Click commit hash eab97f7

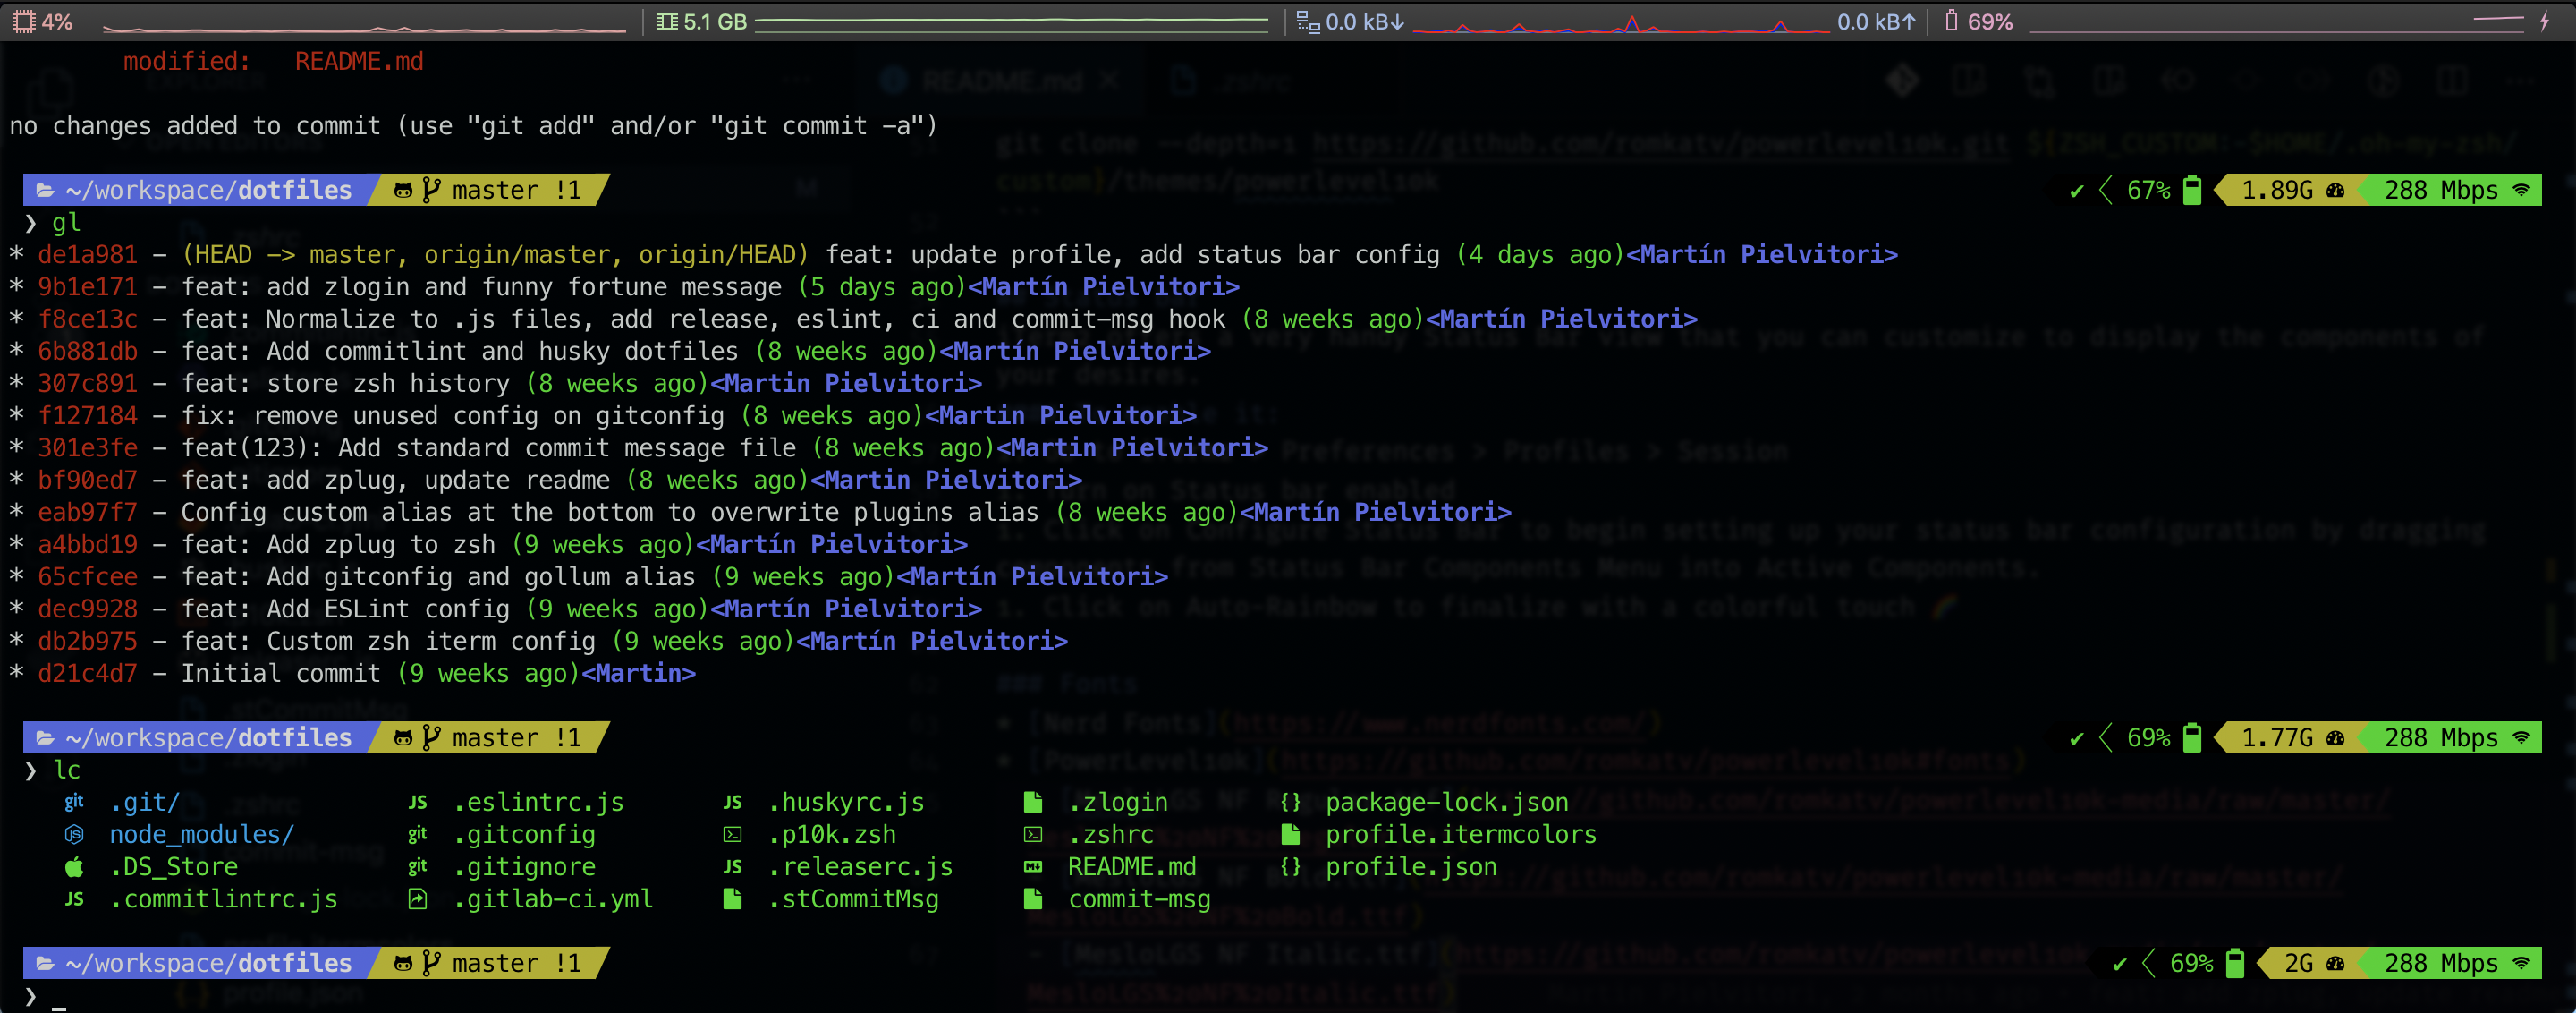coord(87,512)
